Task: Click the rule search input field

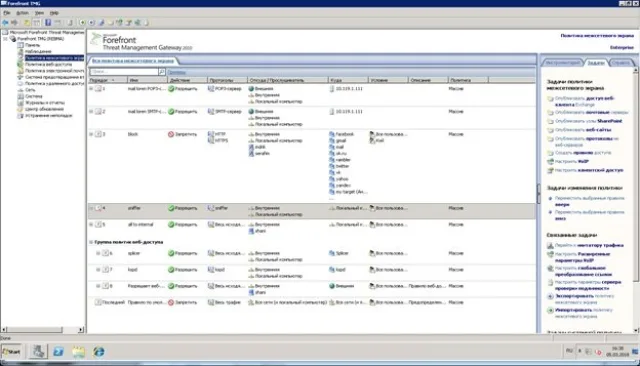Action: (124, 72)
